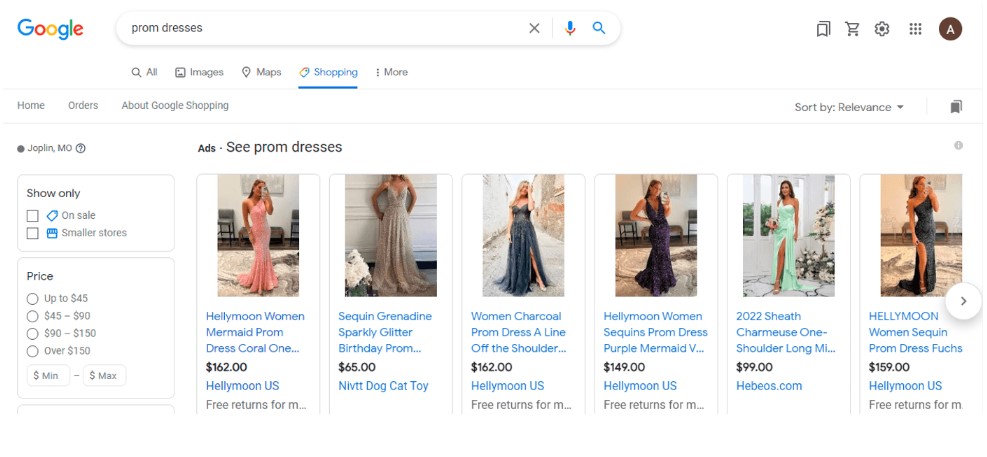987x457 pixels.
Task: Select Up to $45 price option
Action: coord(33,298)
